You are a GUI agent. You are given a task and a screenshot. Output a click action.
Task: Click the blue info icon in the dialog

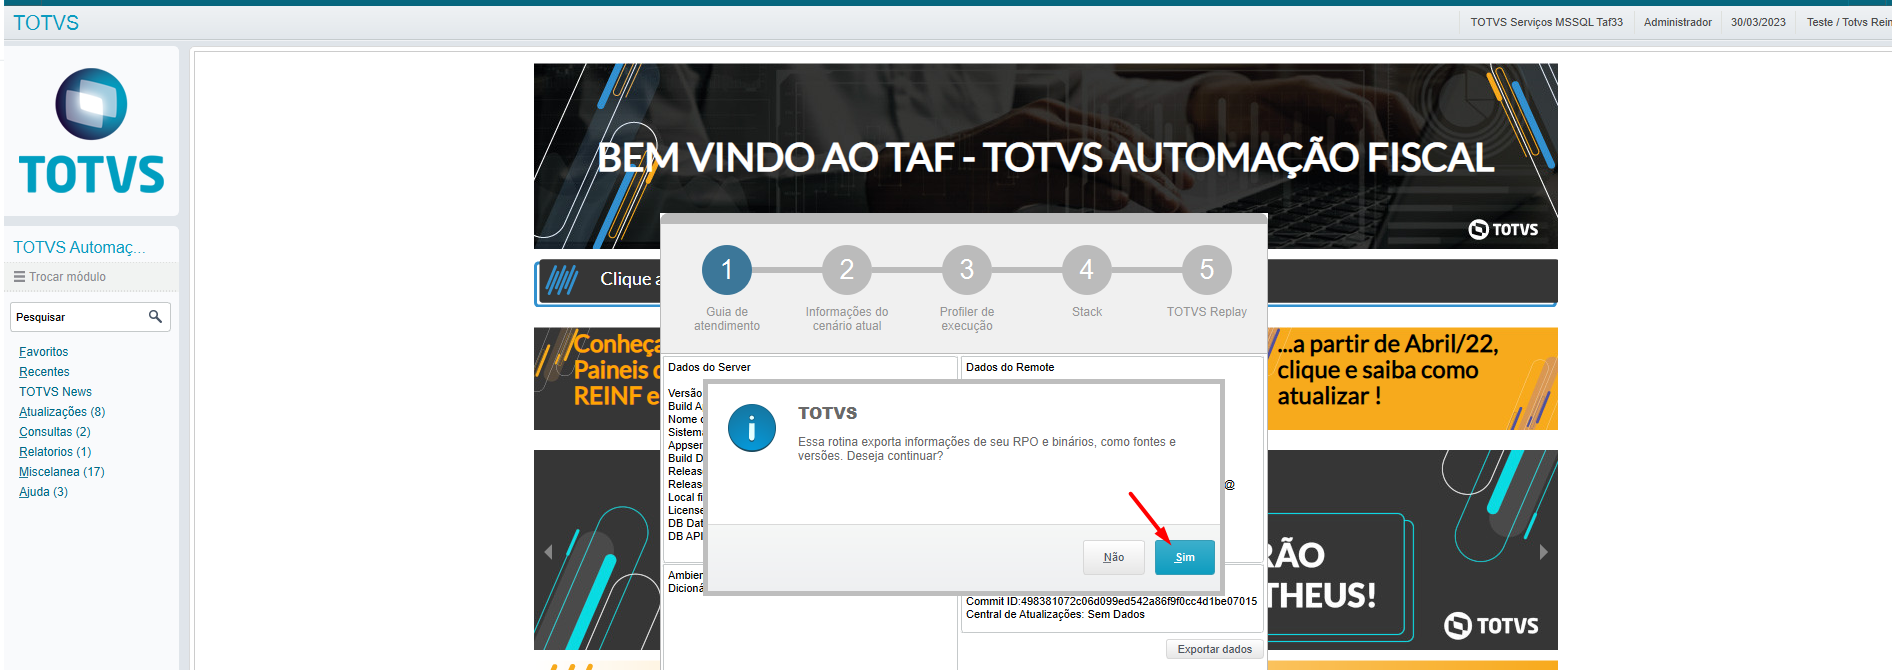point(752,428)
